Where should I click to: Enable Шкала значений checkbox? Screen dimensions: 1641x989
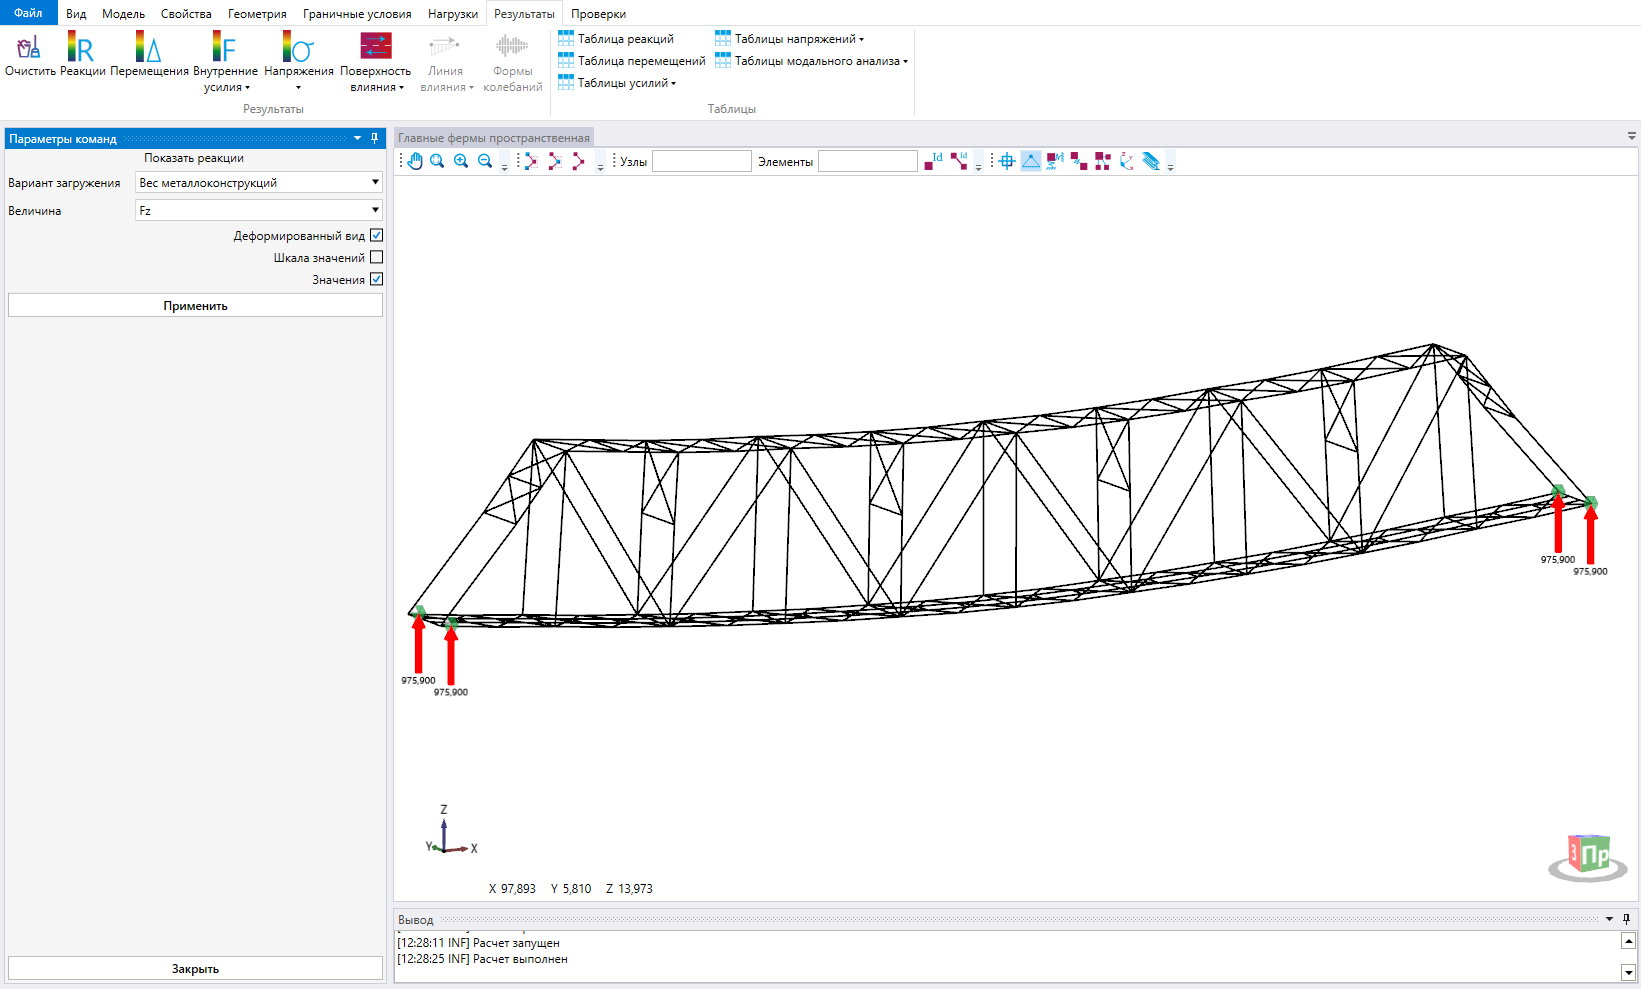pyautogui.click(x=377, y=257)
